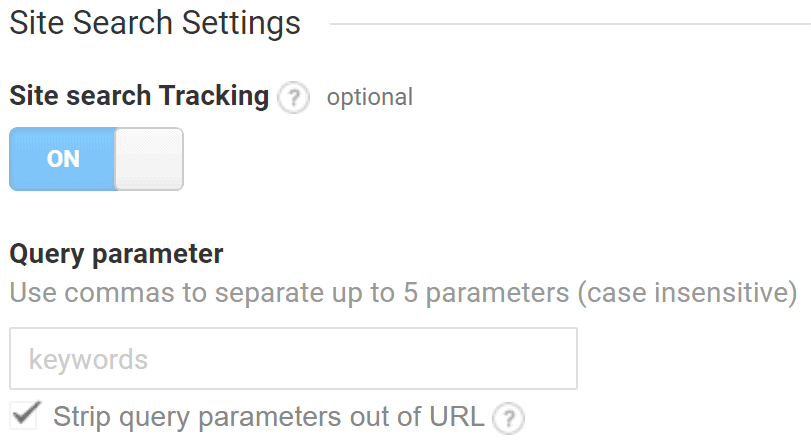Viewport: 811px width, 447px height.
Task: Focus the keywords query parameter field
Action: (x=293, y=359)
